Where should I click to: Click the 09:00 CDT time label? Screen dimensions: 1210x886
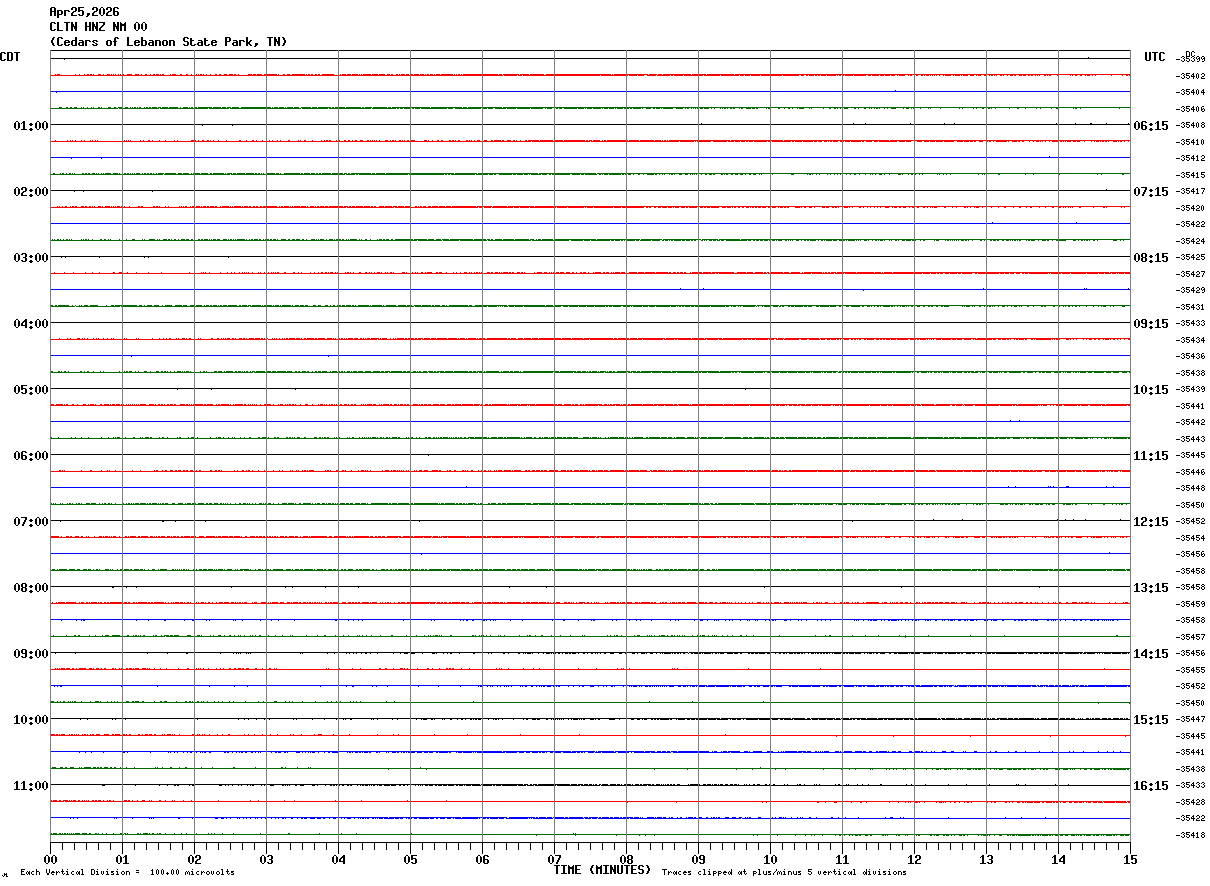pyautogui.click(x=31, y=653)
